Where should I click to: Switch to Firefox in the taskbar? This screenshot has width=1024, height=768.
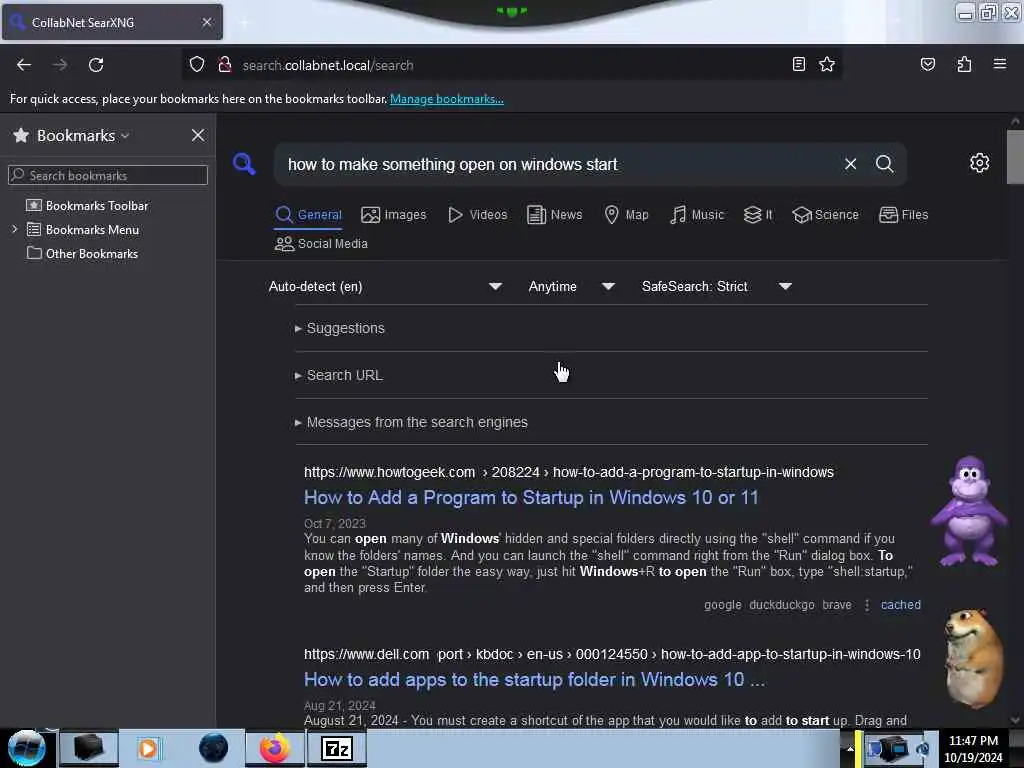pos(274,748)
